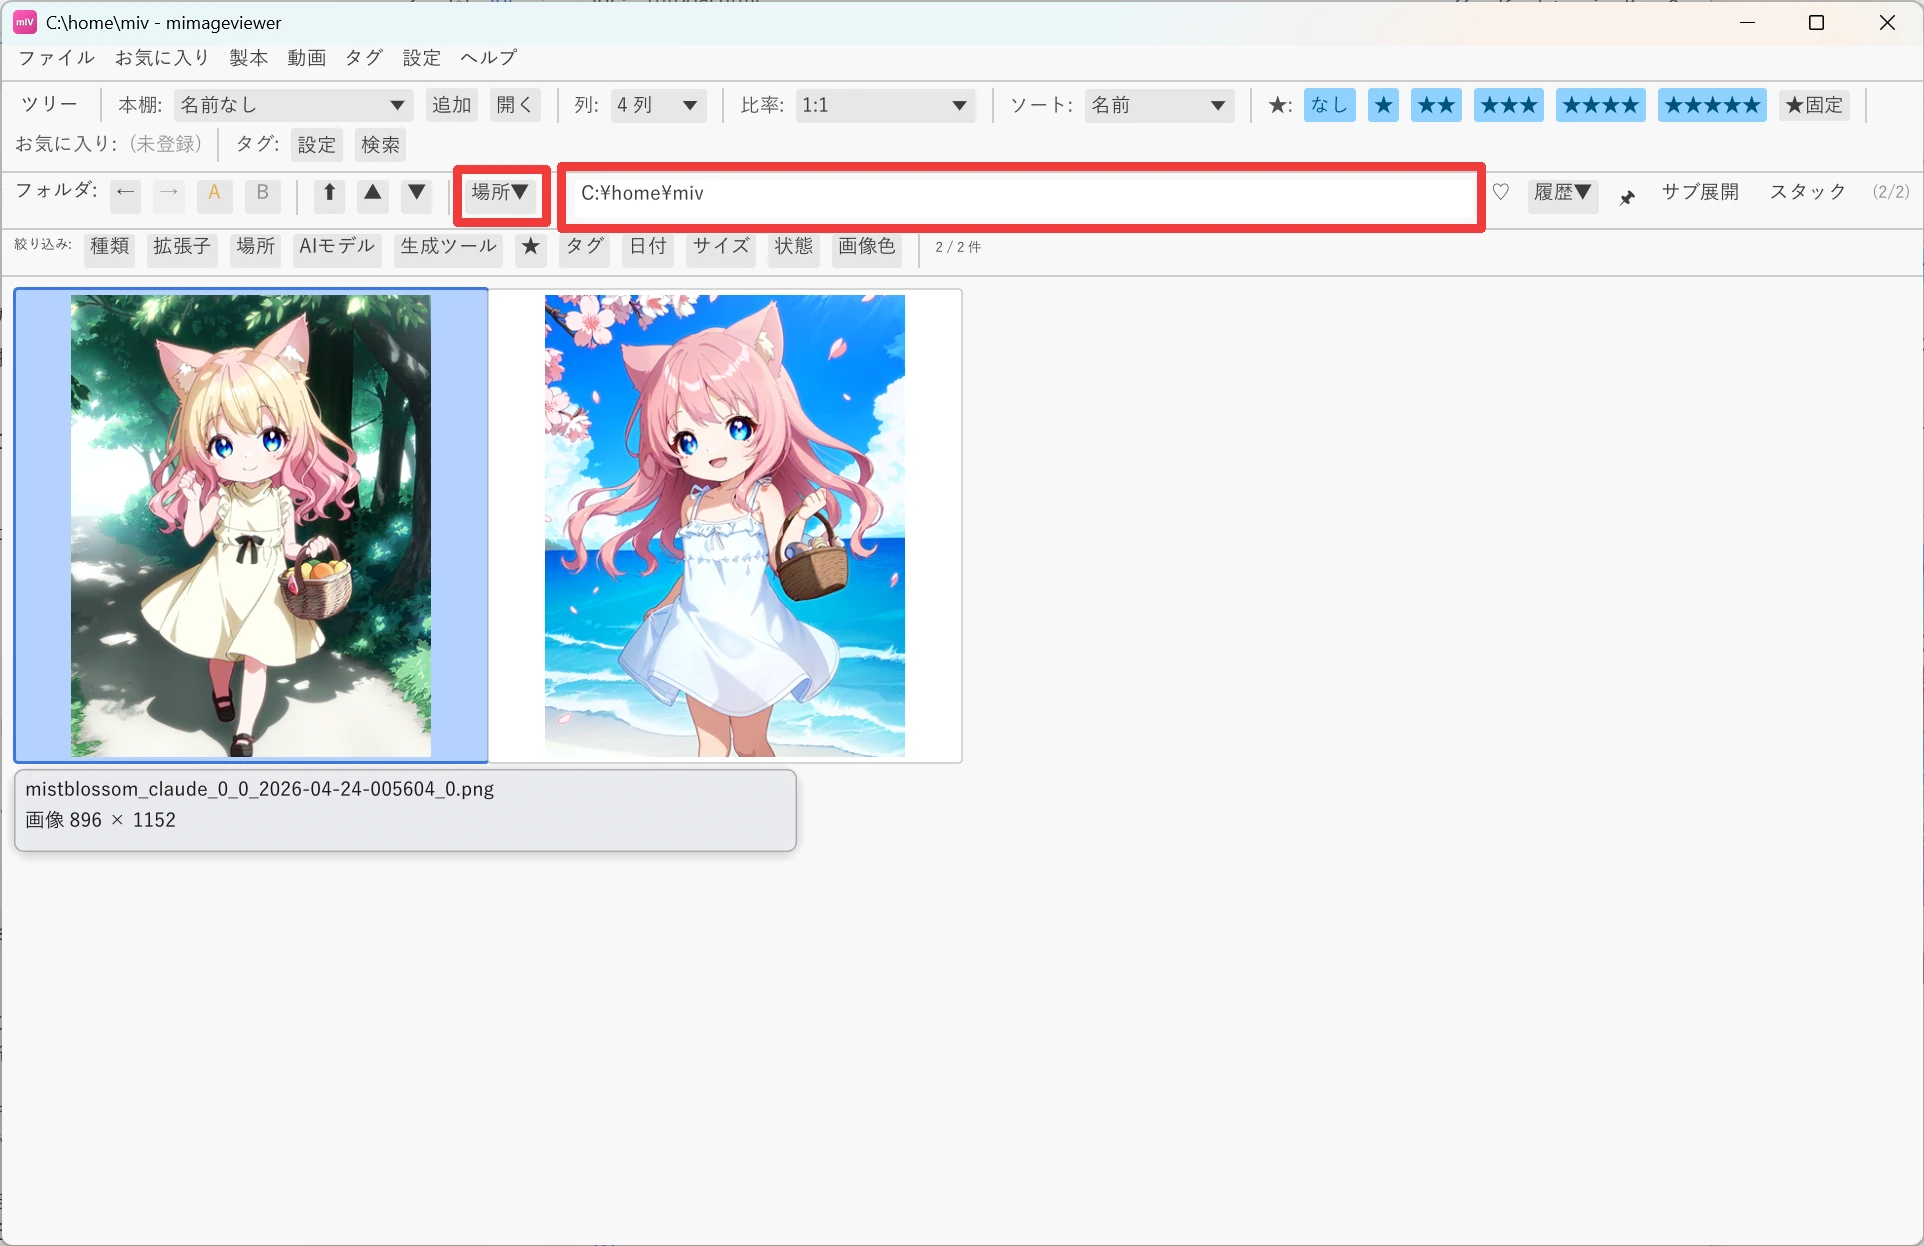
Task: Filter by 種類 type
Action: [x=110, y=247]
